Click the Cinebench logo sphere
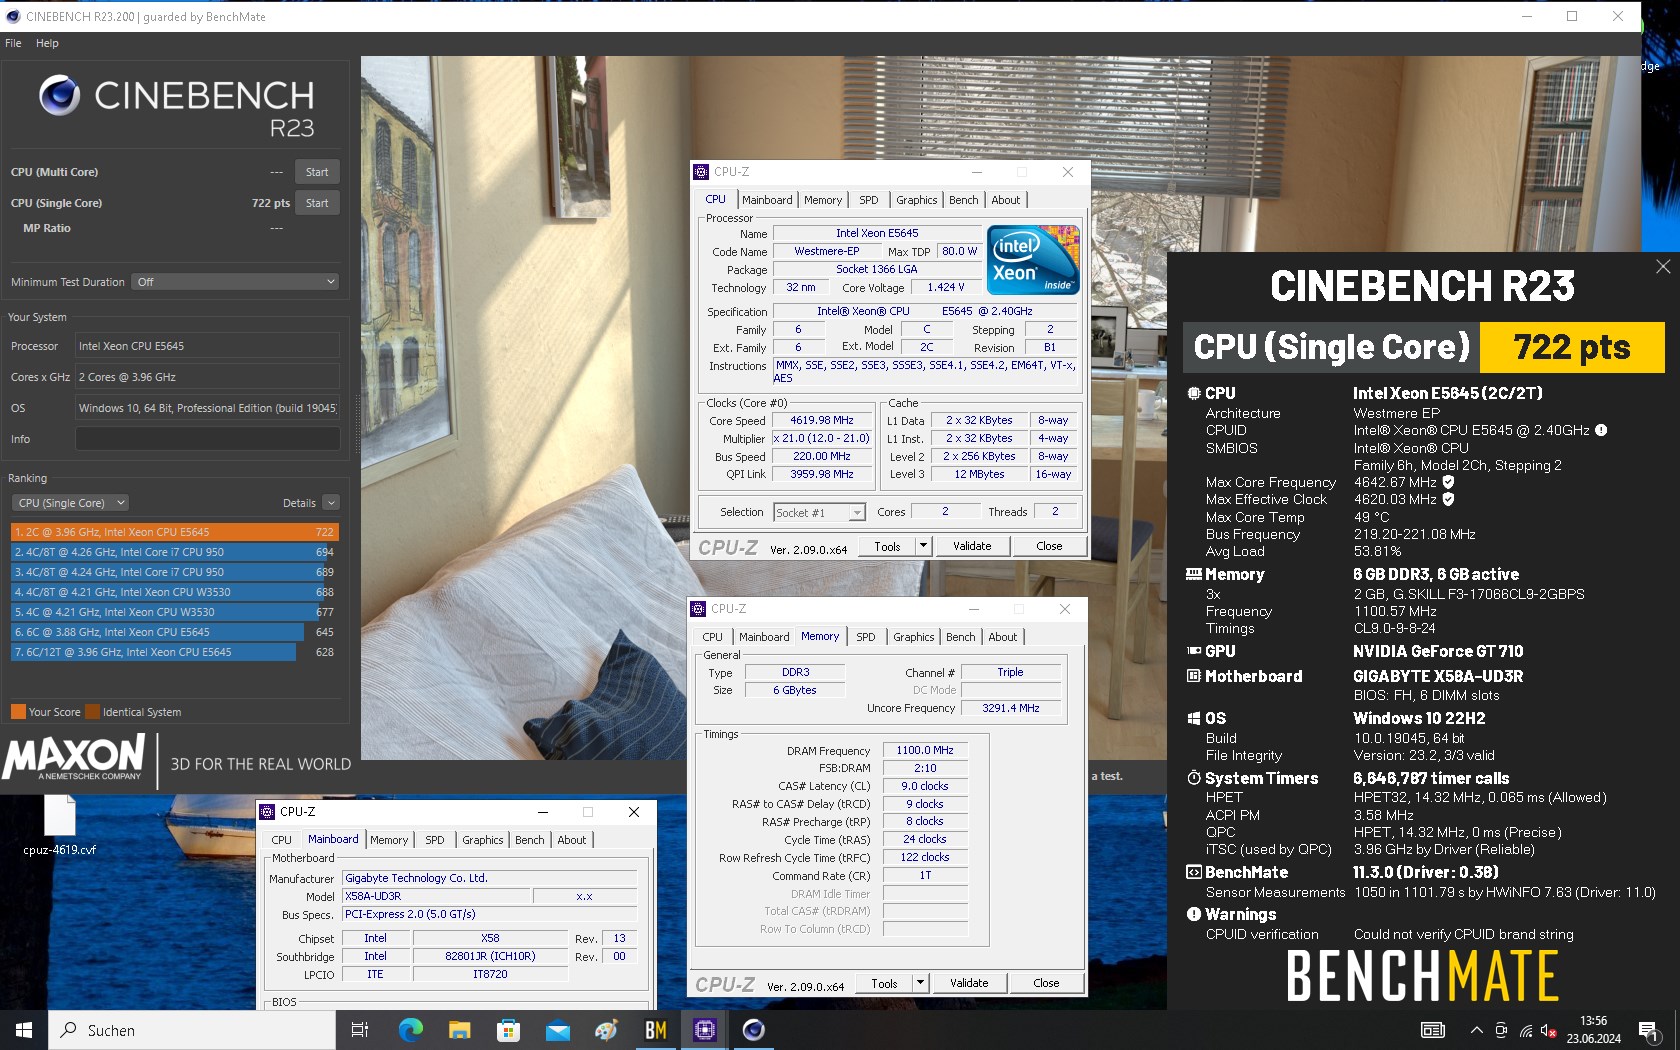The height and width of the screenshot is (1050, 1680). coord(59,95)
